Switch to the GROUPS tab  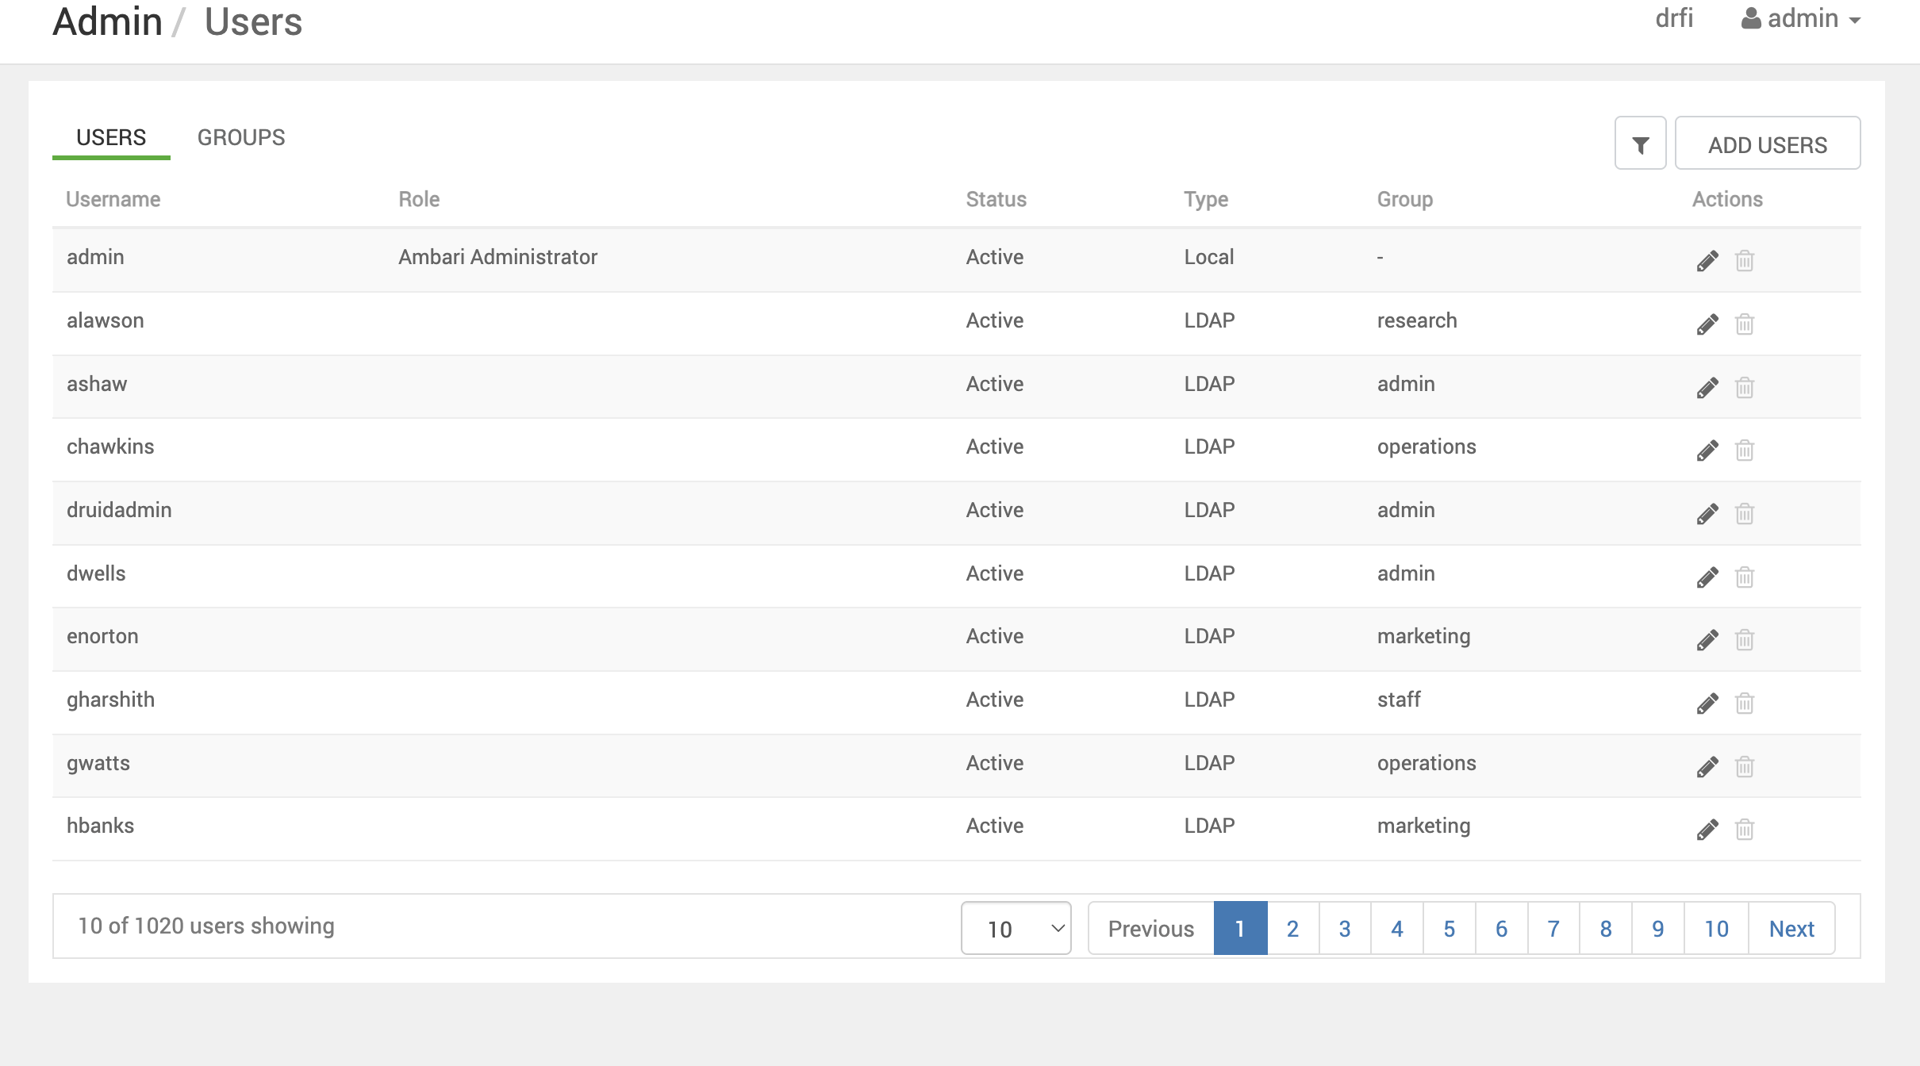[241, 138]
